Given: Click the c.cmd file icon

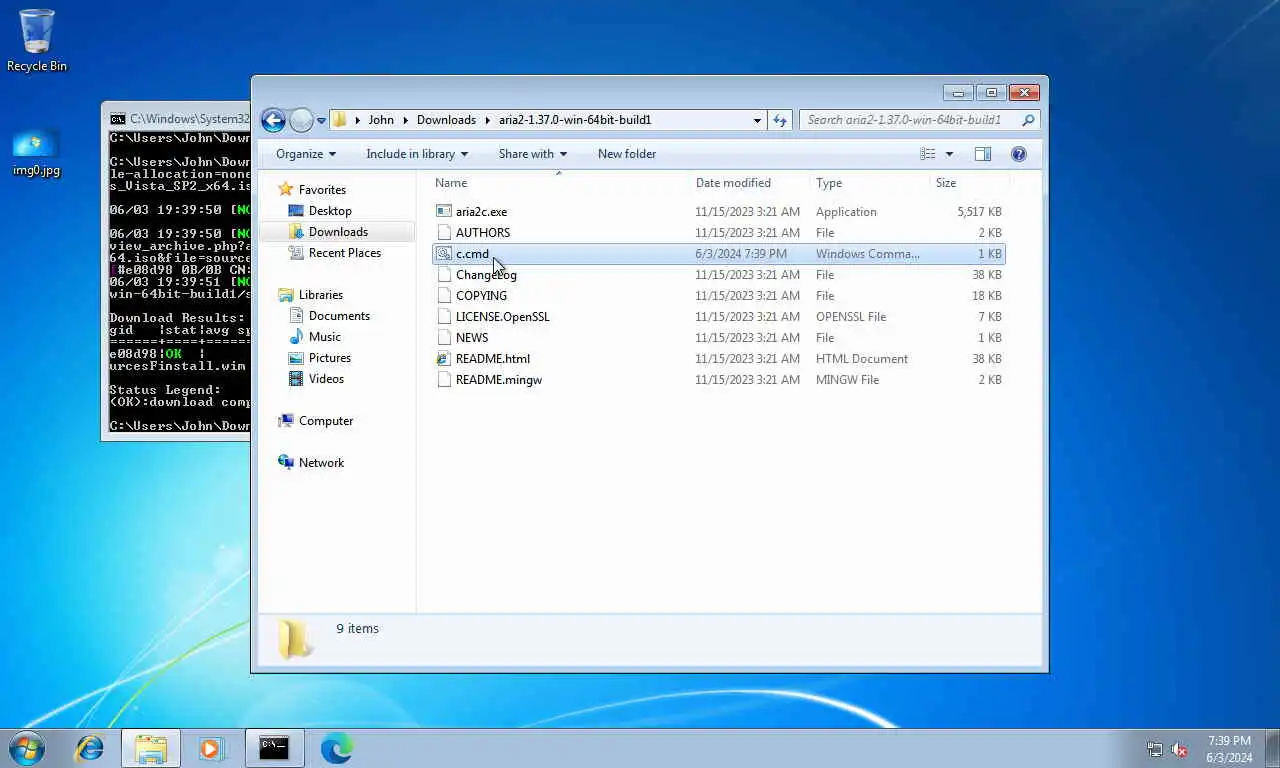Looking at the screenshot, I should coord(444,254).
